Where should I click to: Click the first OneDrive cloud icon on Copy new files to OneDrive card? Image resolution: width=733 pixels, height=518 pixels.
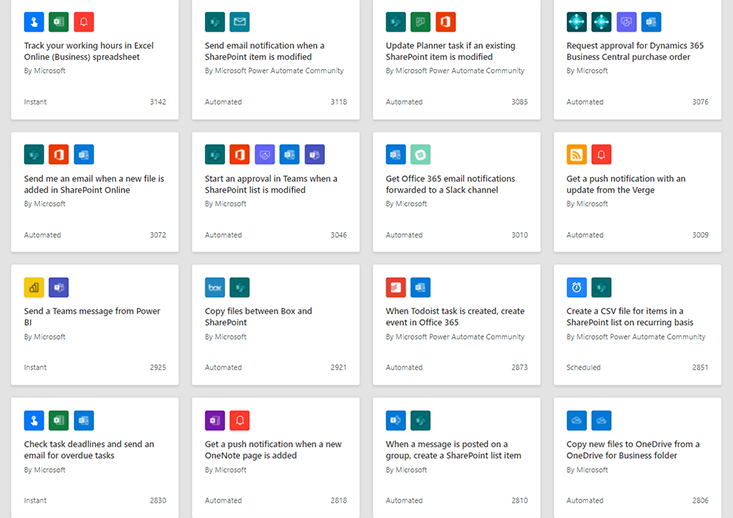tap(577, 421)
